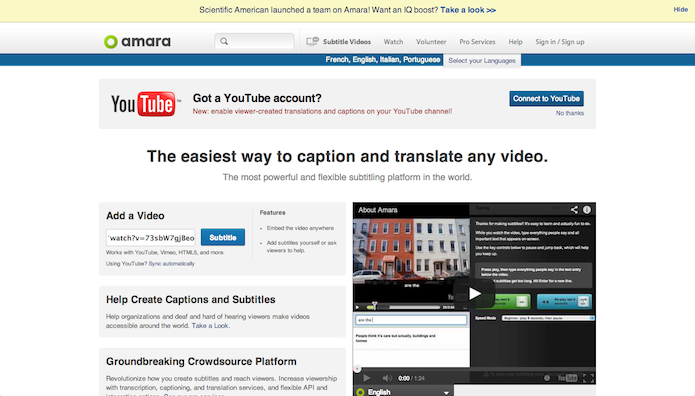Viewport: 695px width, 396px height.
Task: Toggle fullscreen on the video player
Action: pyautogui.click(x=588, y=378)
